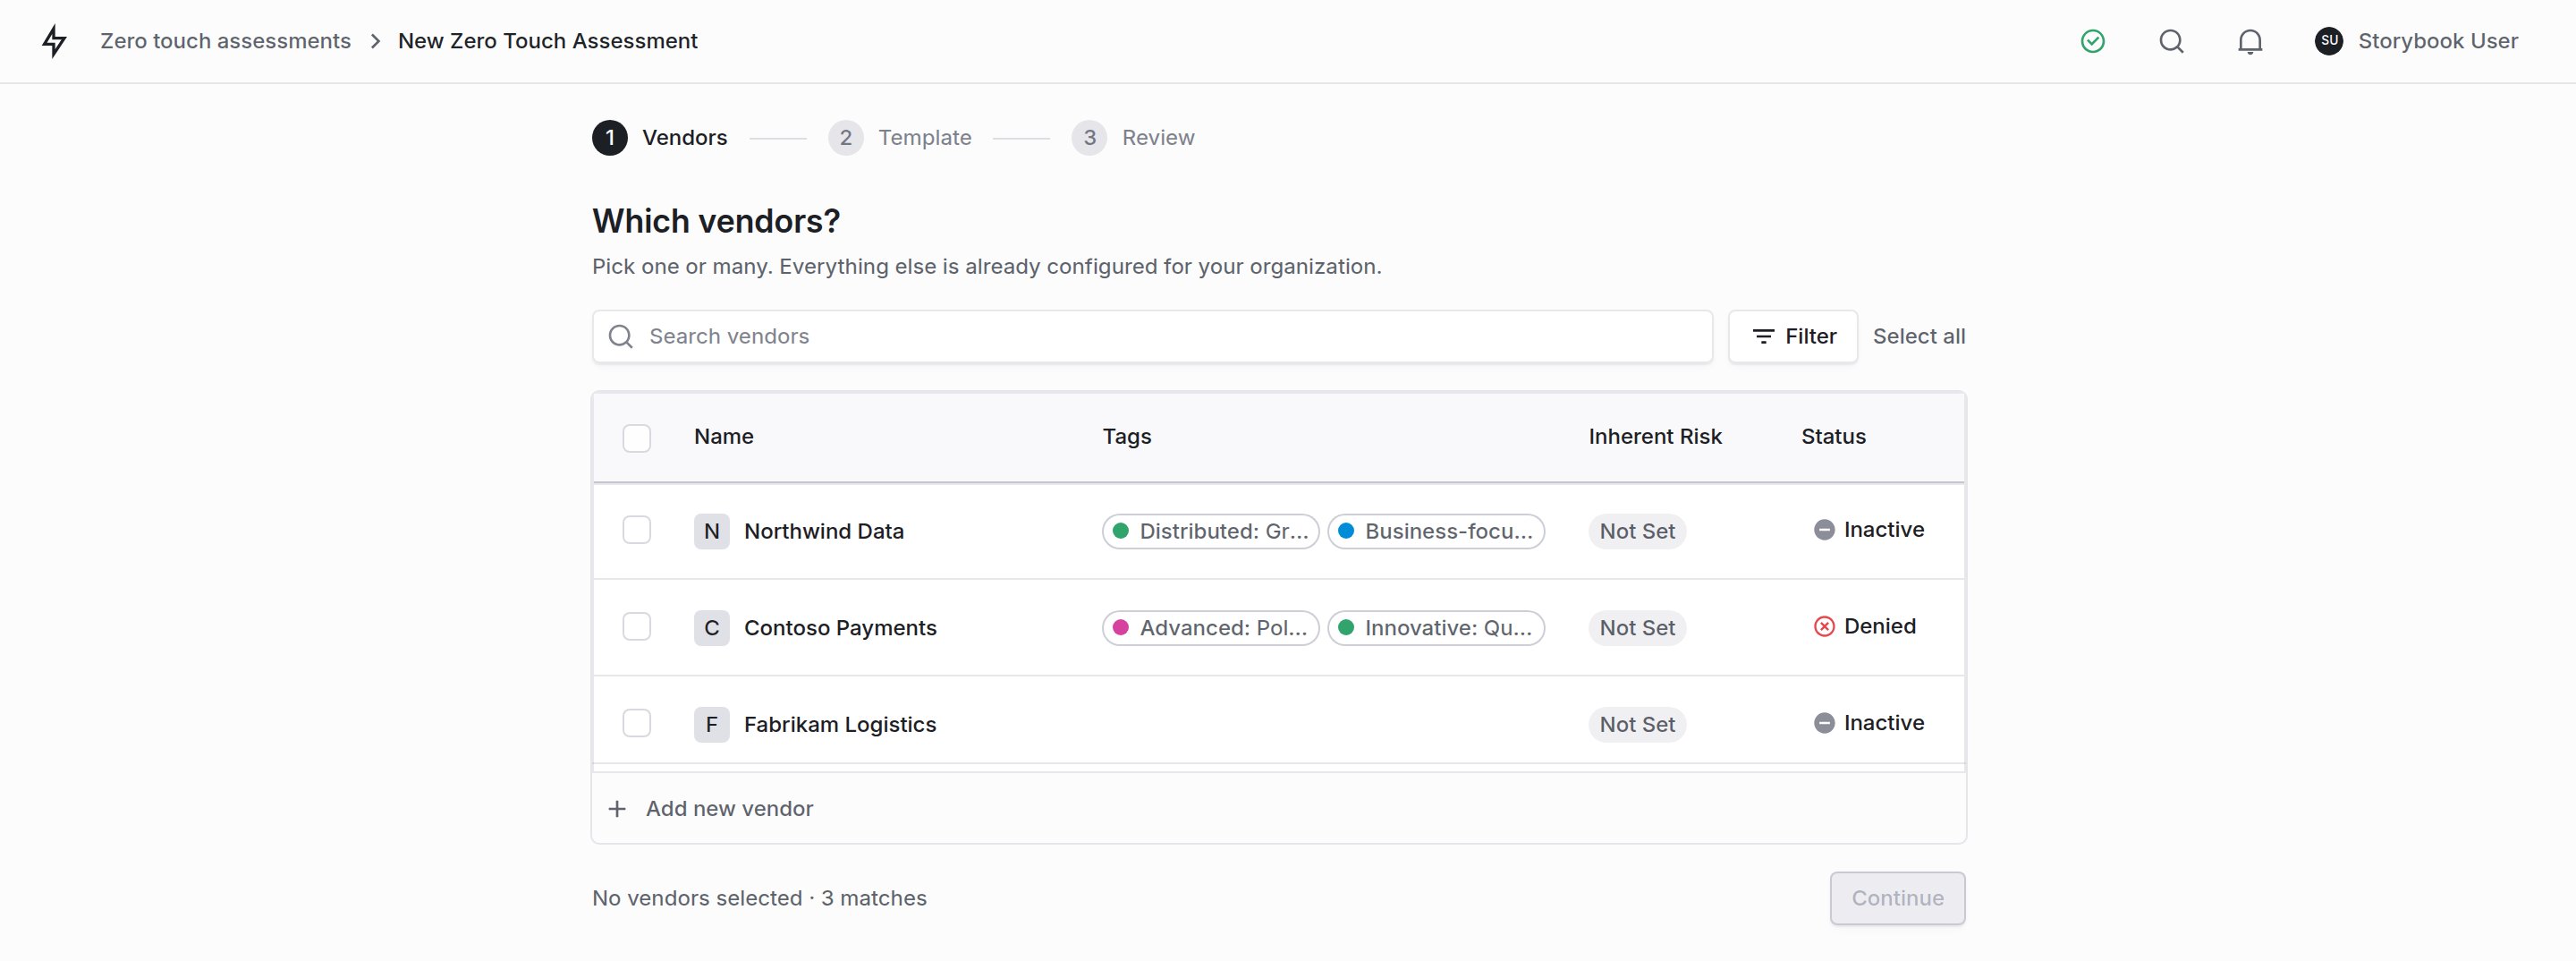Screen dimensions: 2576x961
Task: Check the Fabrikam Logistics row checkbox
Action: click(x=636, y=723)
